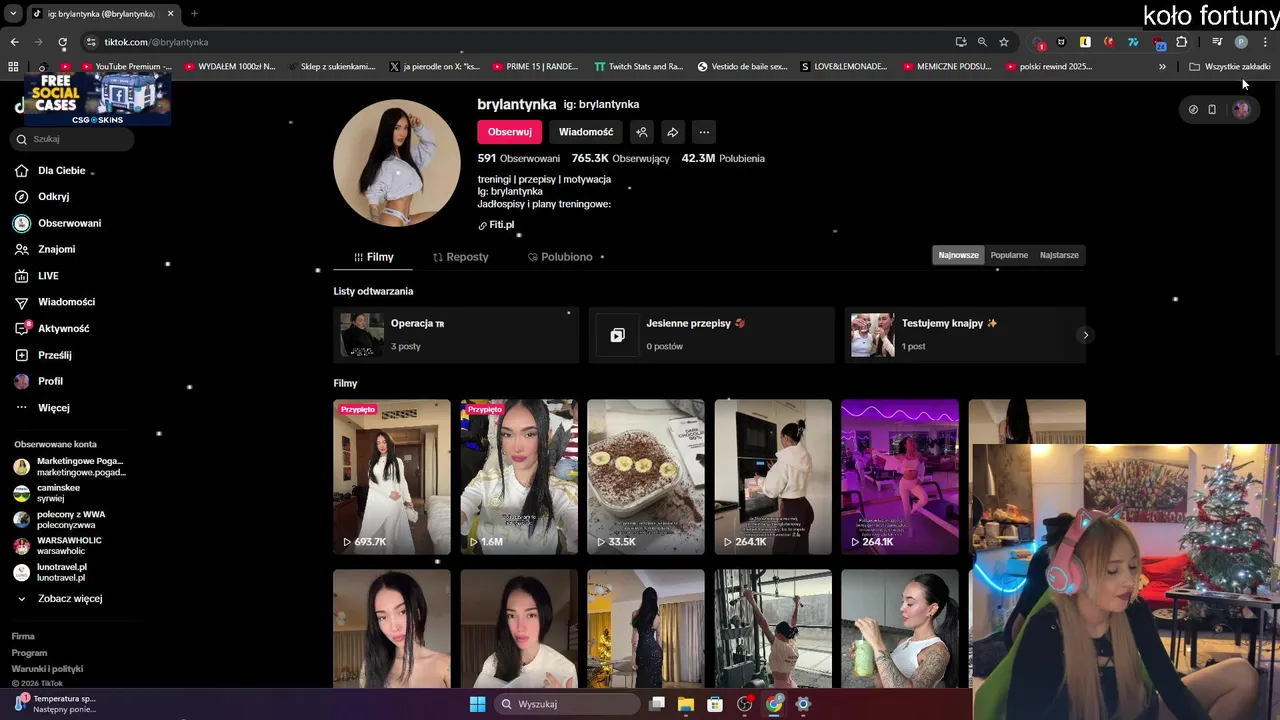Open Chrome three-dot menu
The image size is (1280, 720).
[1266, 42]
